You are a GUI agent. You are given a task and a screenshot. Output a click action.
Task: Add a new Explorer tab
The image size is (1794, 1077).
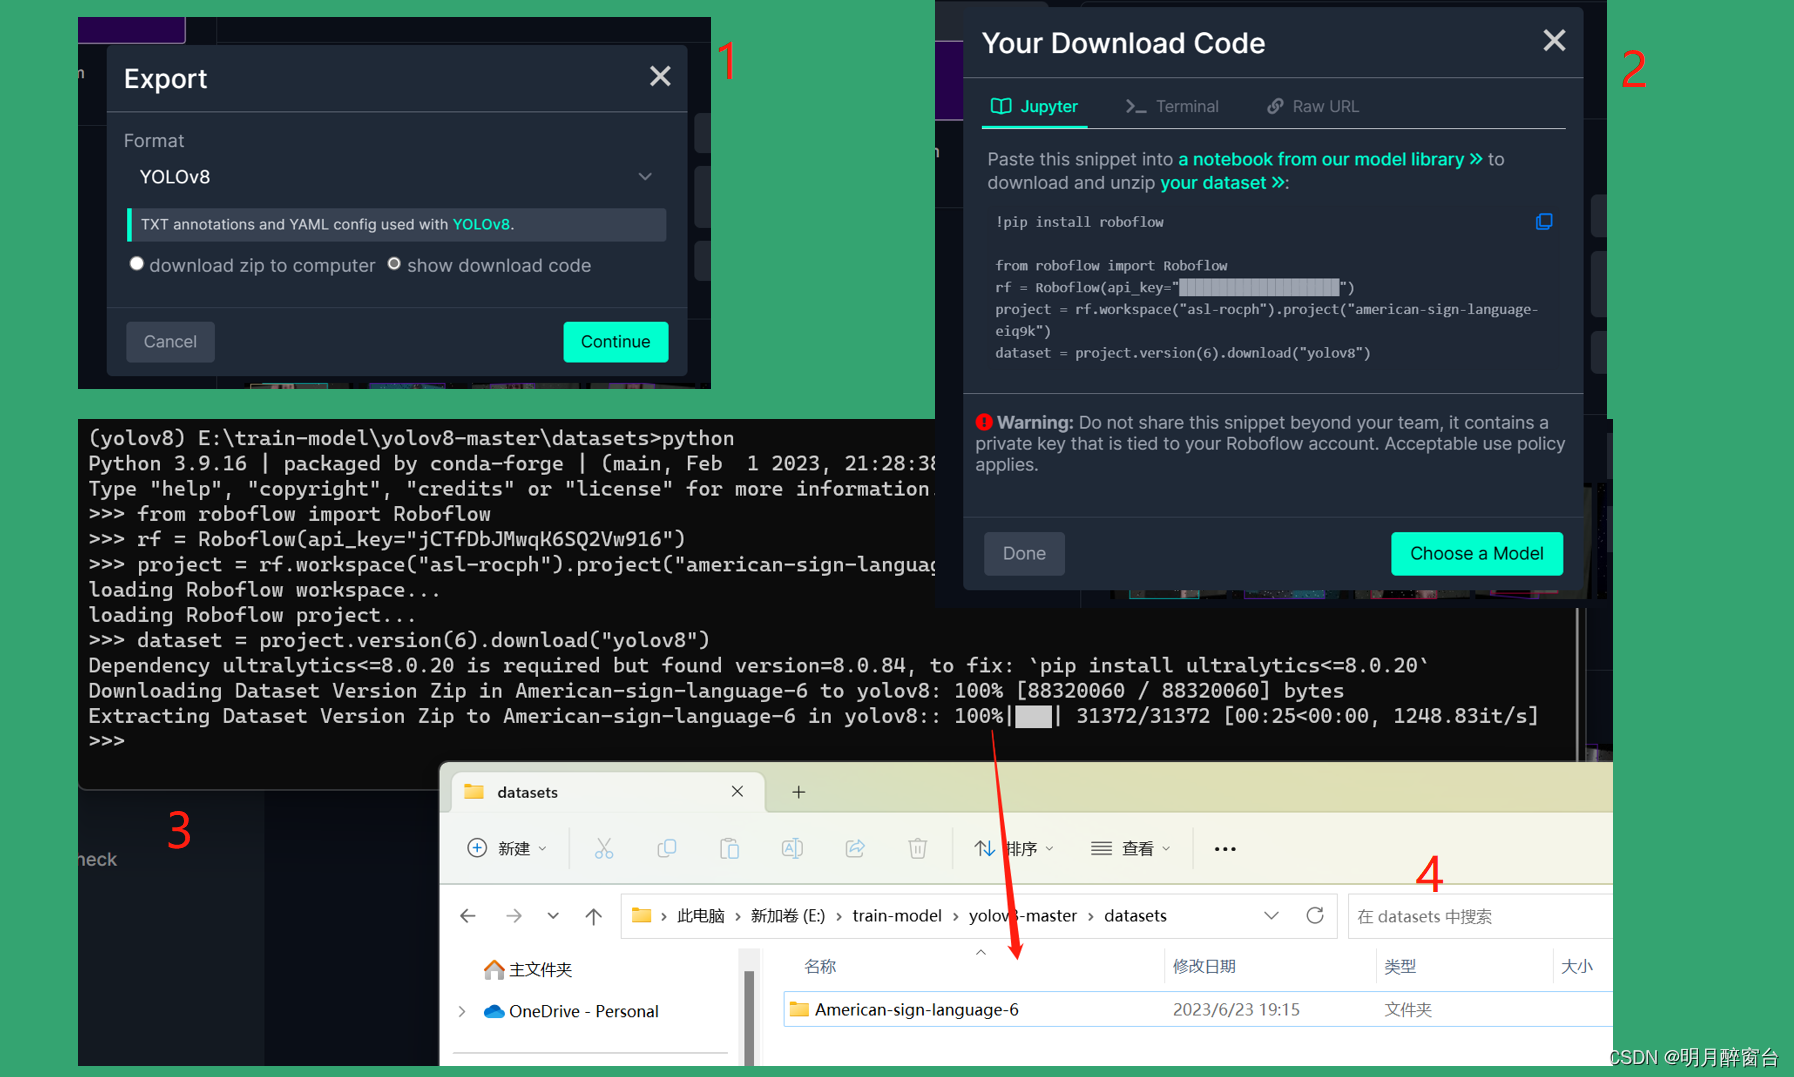point(798,792)
